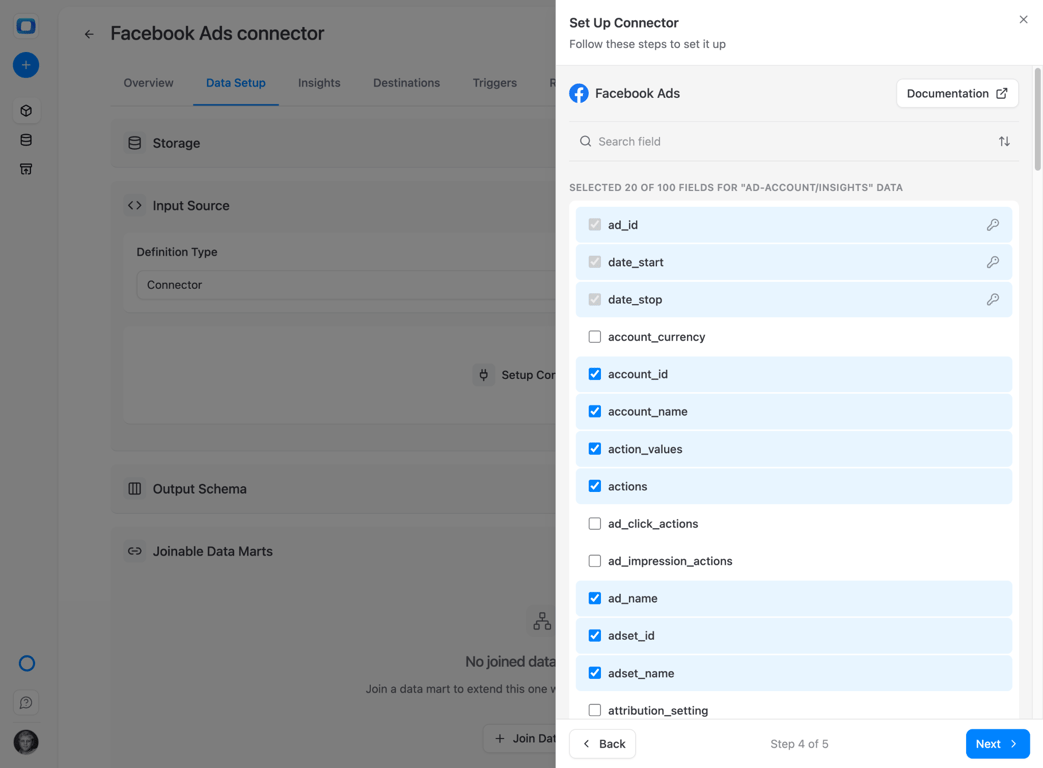Enable the attribution_setting checkbox
This screenshot has width=1043, height=768.
tap(595, 710)
